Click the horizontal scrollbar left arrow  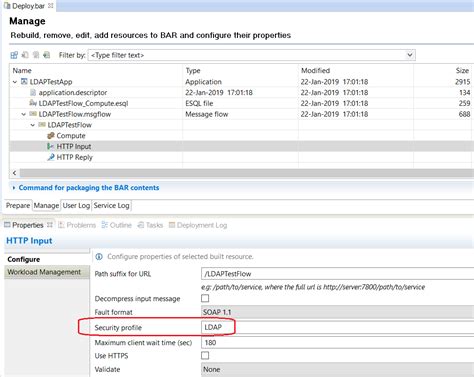point(14,173)
